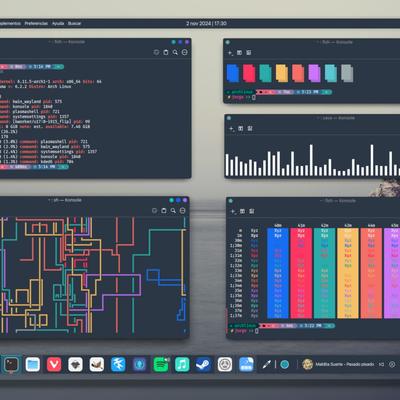The width and height of the screenshot is (400, 400).
Task: Add new tab in bottom-right color-table Konsole
Action: pyautogui.click(x=233, y=211)
